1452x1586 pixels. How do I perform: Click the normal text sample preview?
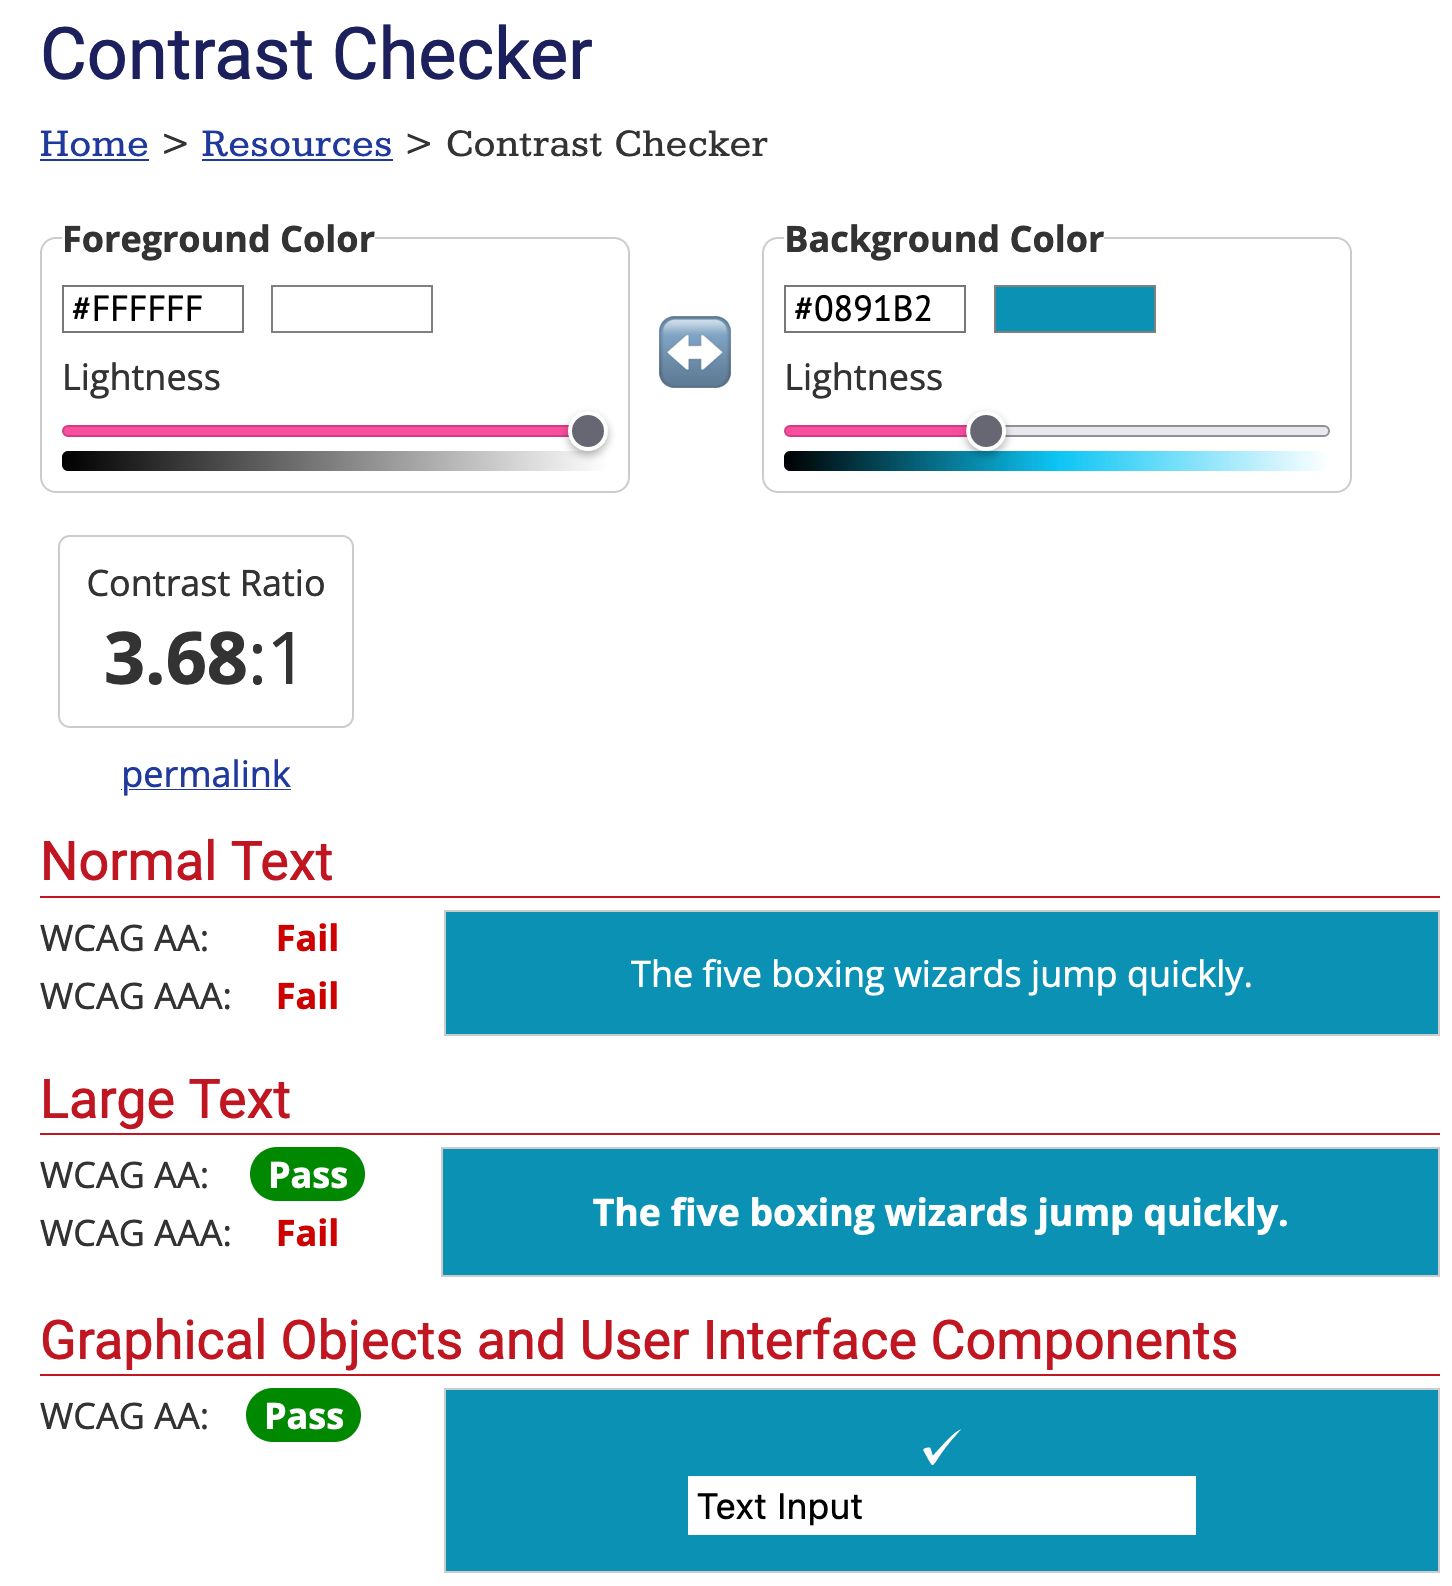942,973
